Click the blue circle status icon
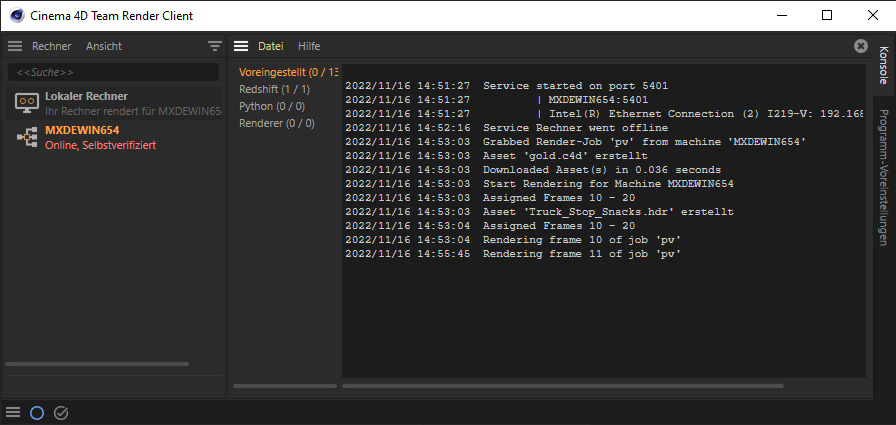The image size is (896, 425). (x=37, y=412)
